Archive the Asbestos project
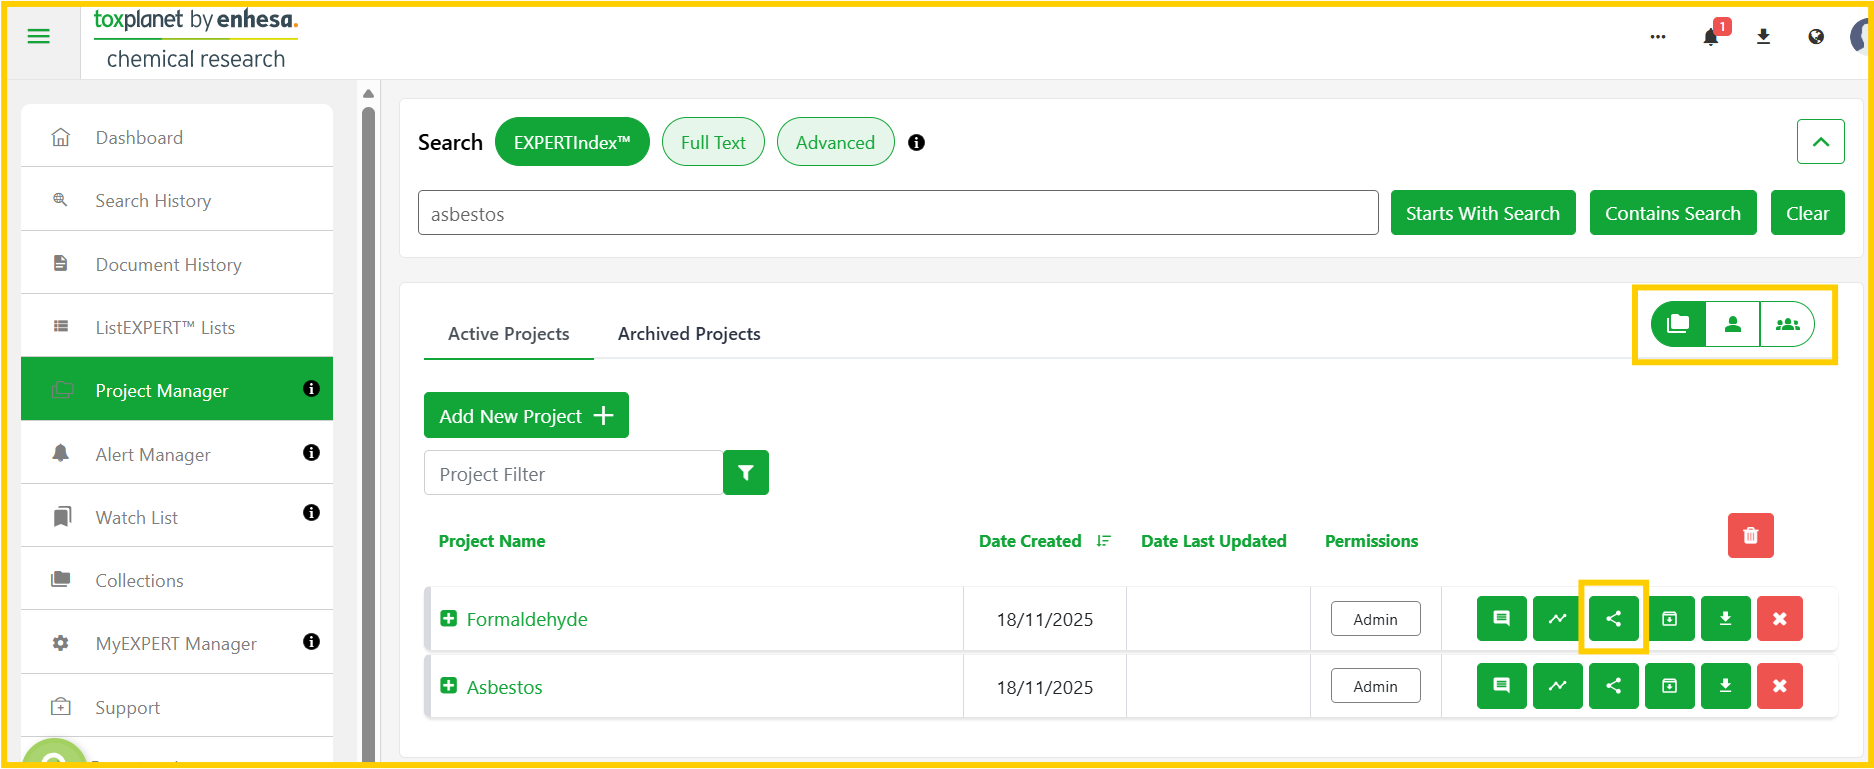The image size is (1874, 769). click(x=1669, y=686)
